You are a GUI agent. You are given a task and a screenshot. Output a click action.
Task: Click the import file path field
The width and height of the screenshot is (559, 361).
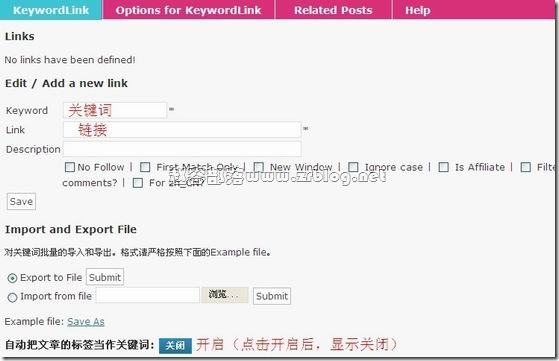148,295
